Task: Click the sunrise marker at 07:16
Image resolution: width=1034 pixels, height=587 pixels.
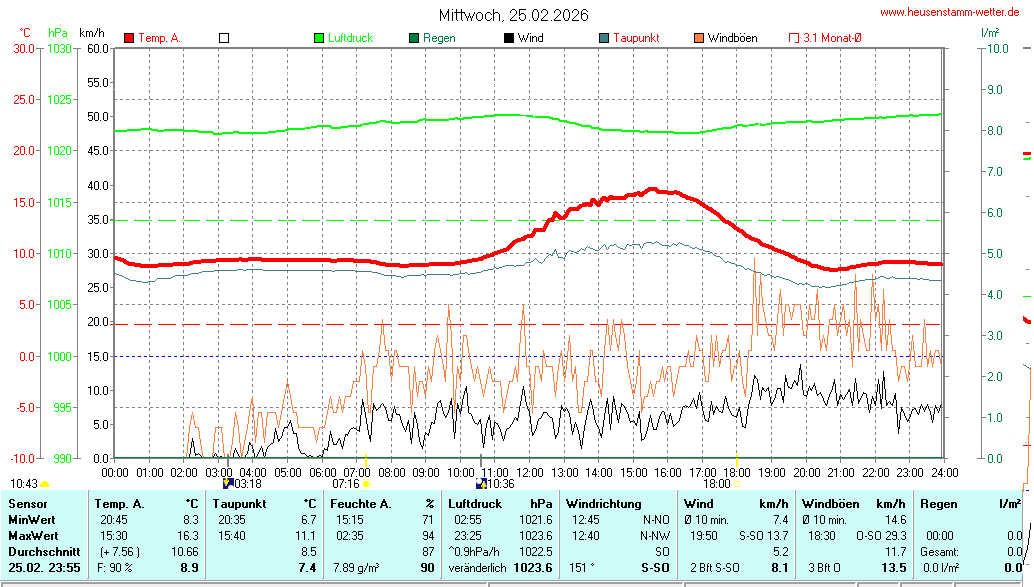Action: coord(366,484)
